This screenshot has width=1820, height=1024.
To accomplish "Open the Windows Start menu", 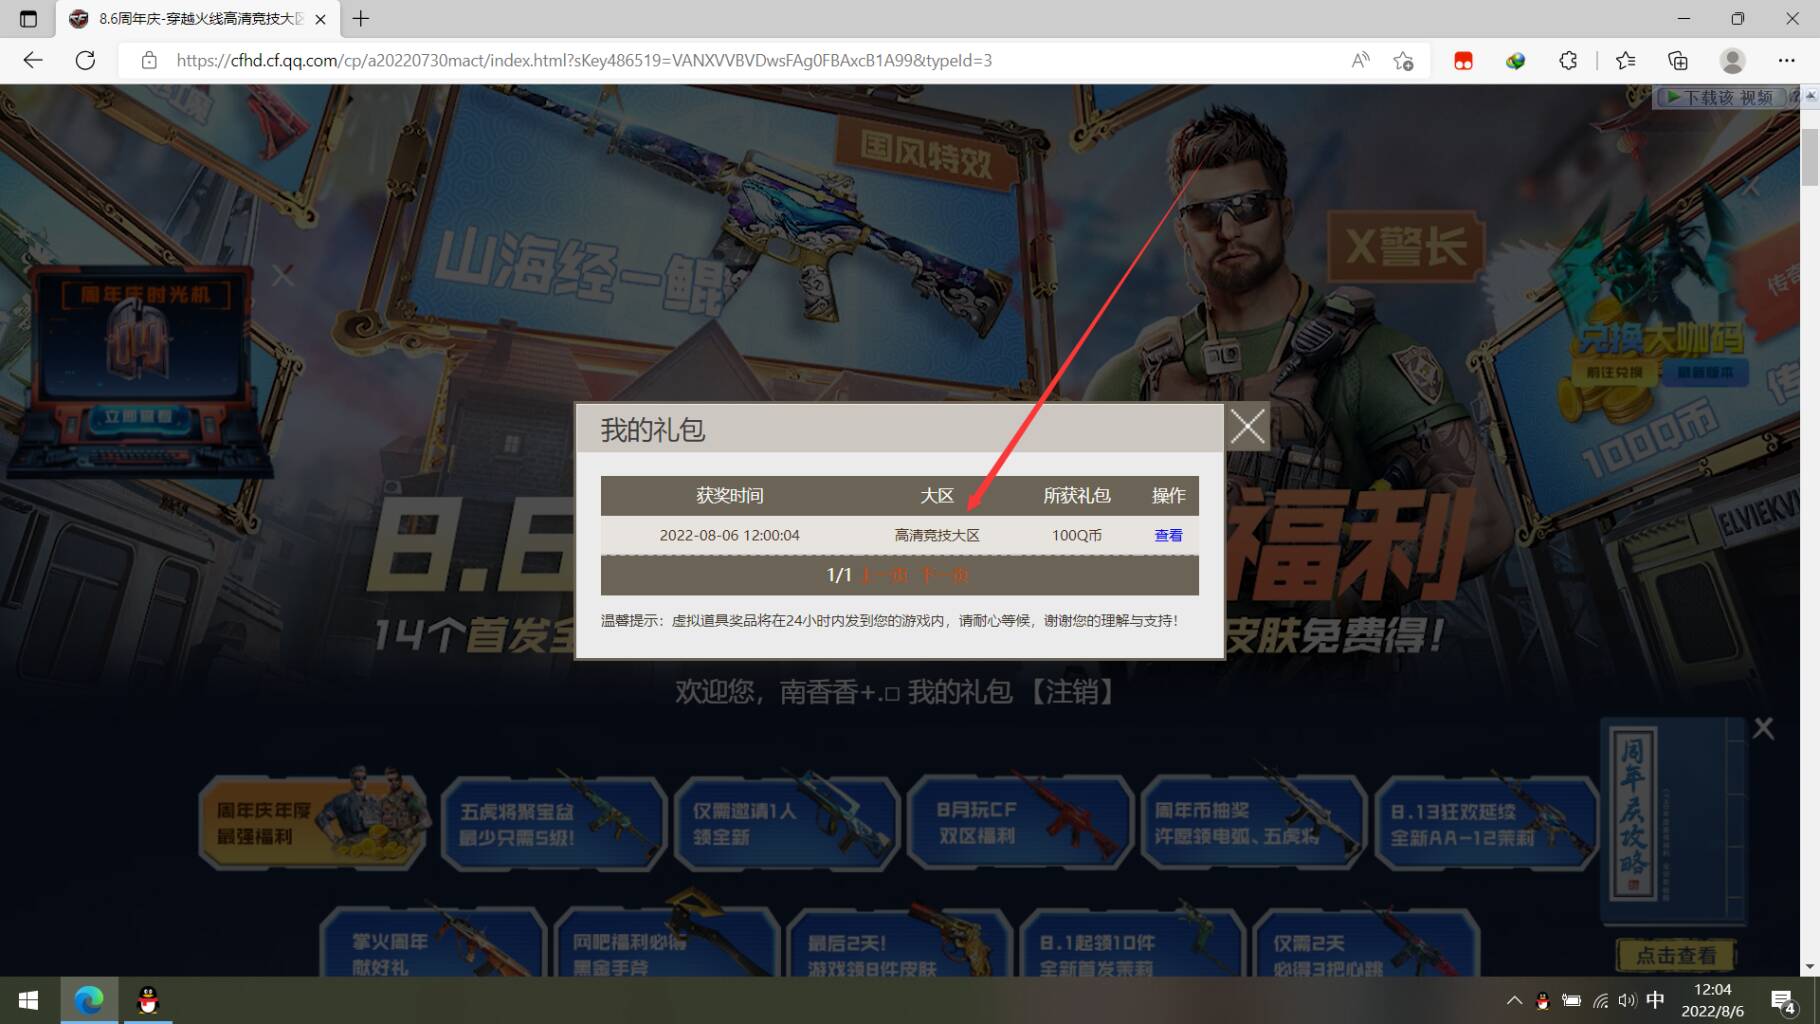I will pos(28,1000).
